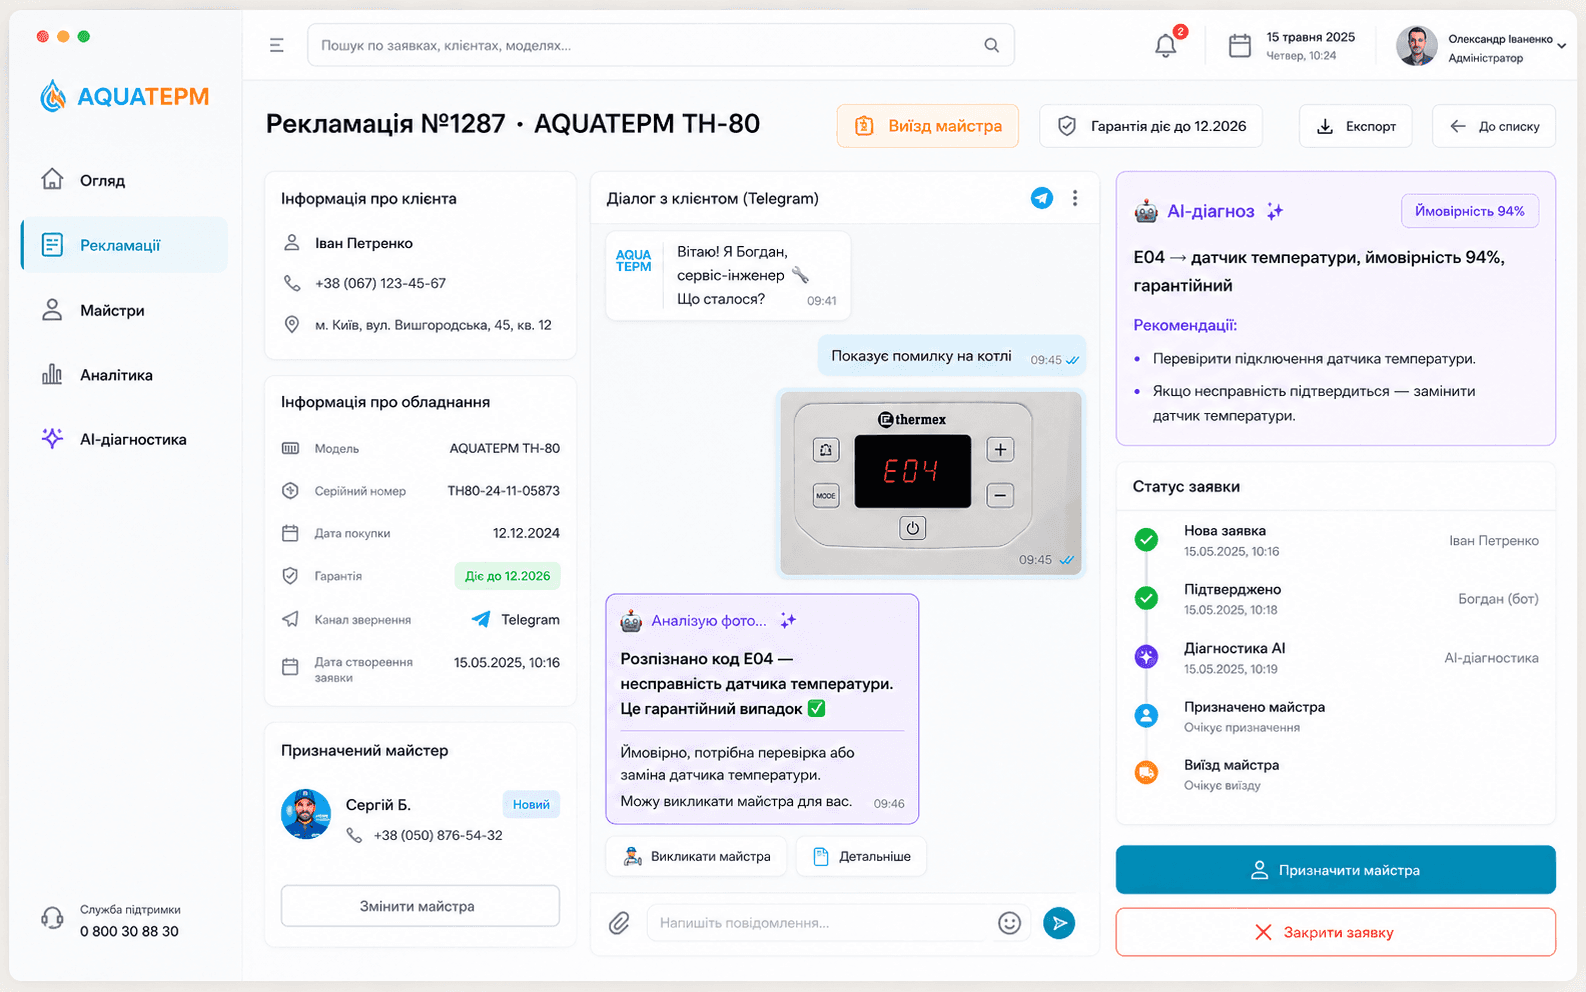Click support number 0 800 30 88 30
Screen dimensions: 1586x992
click(x=129, y=931)
